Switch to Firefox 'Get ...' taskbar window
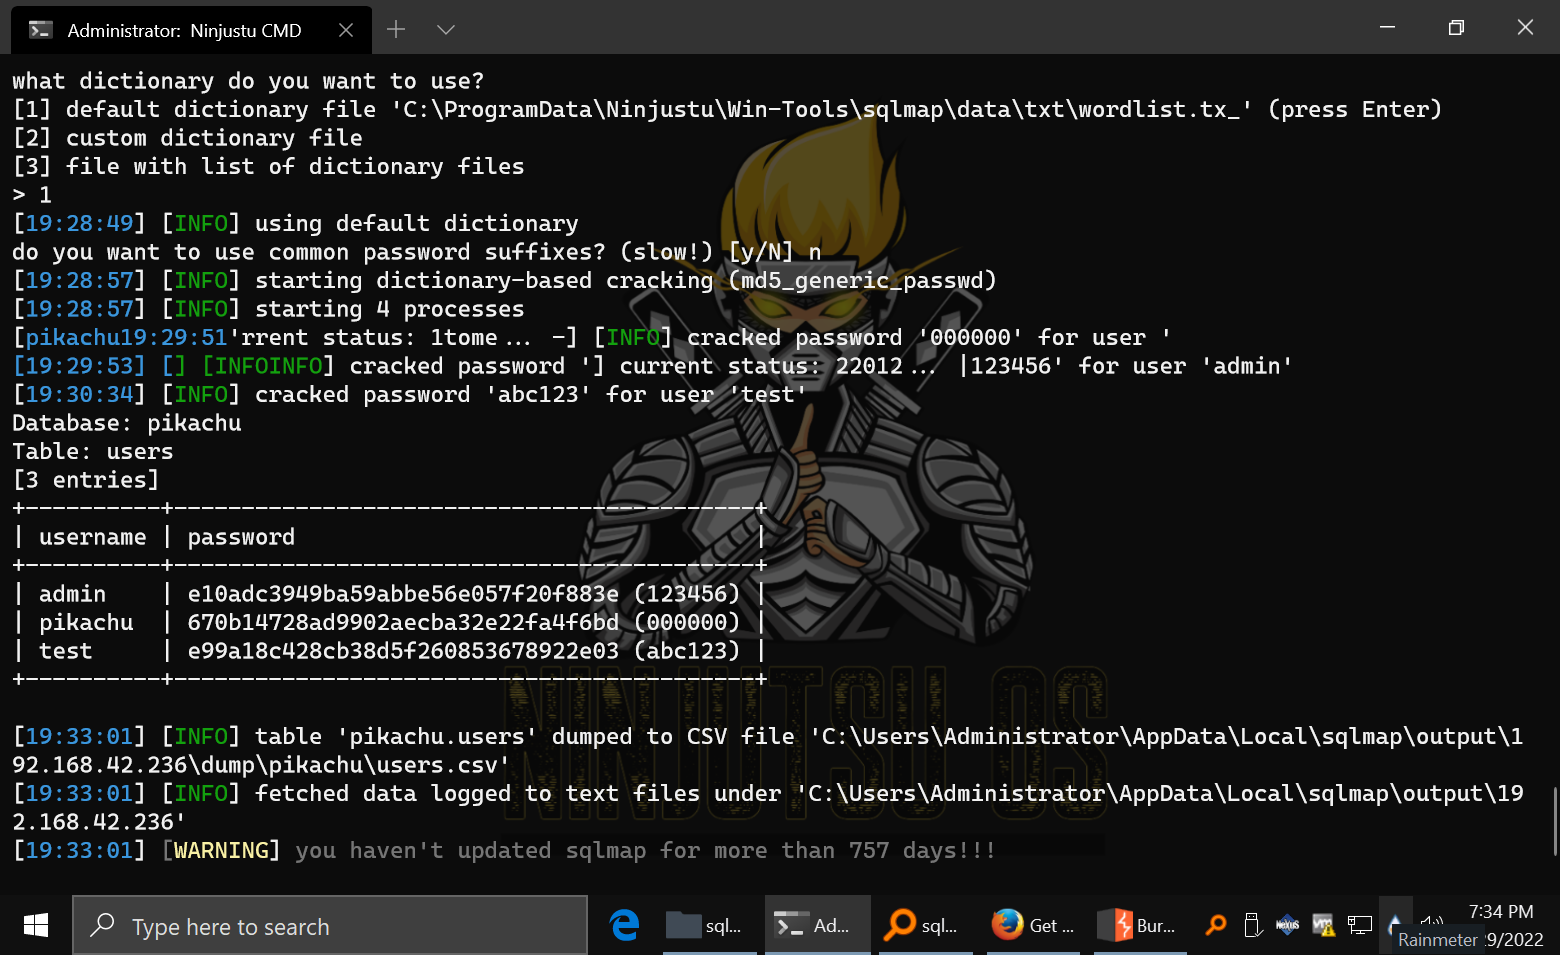1560x955 pixels. pyautogui.click(x=1033, y=925)
